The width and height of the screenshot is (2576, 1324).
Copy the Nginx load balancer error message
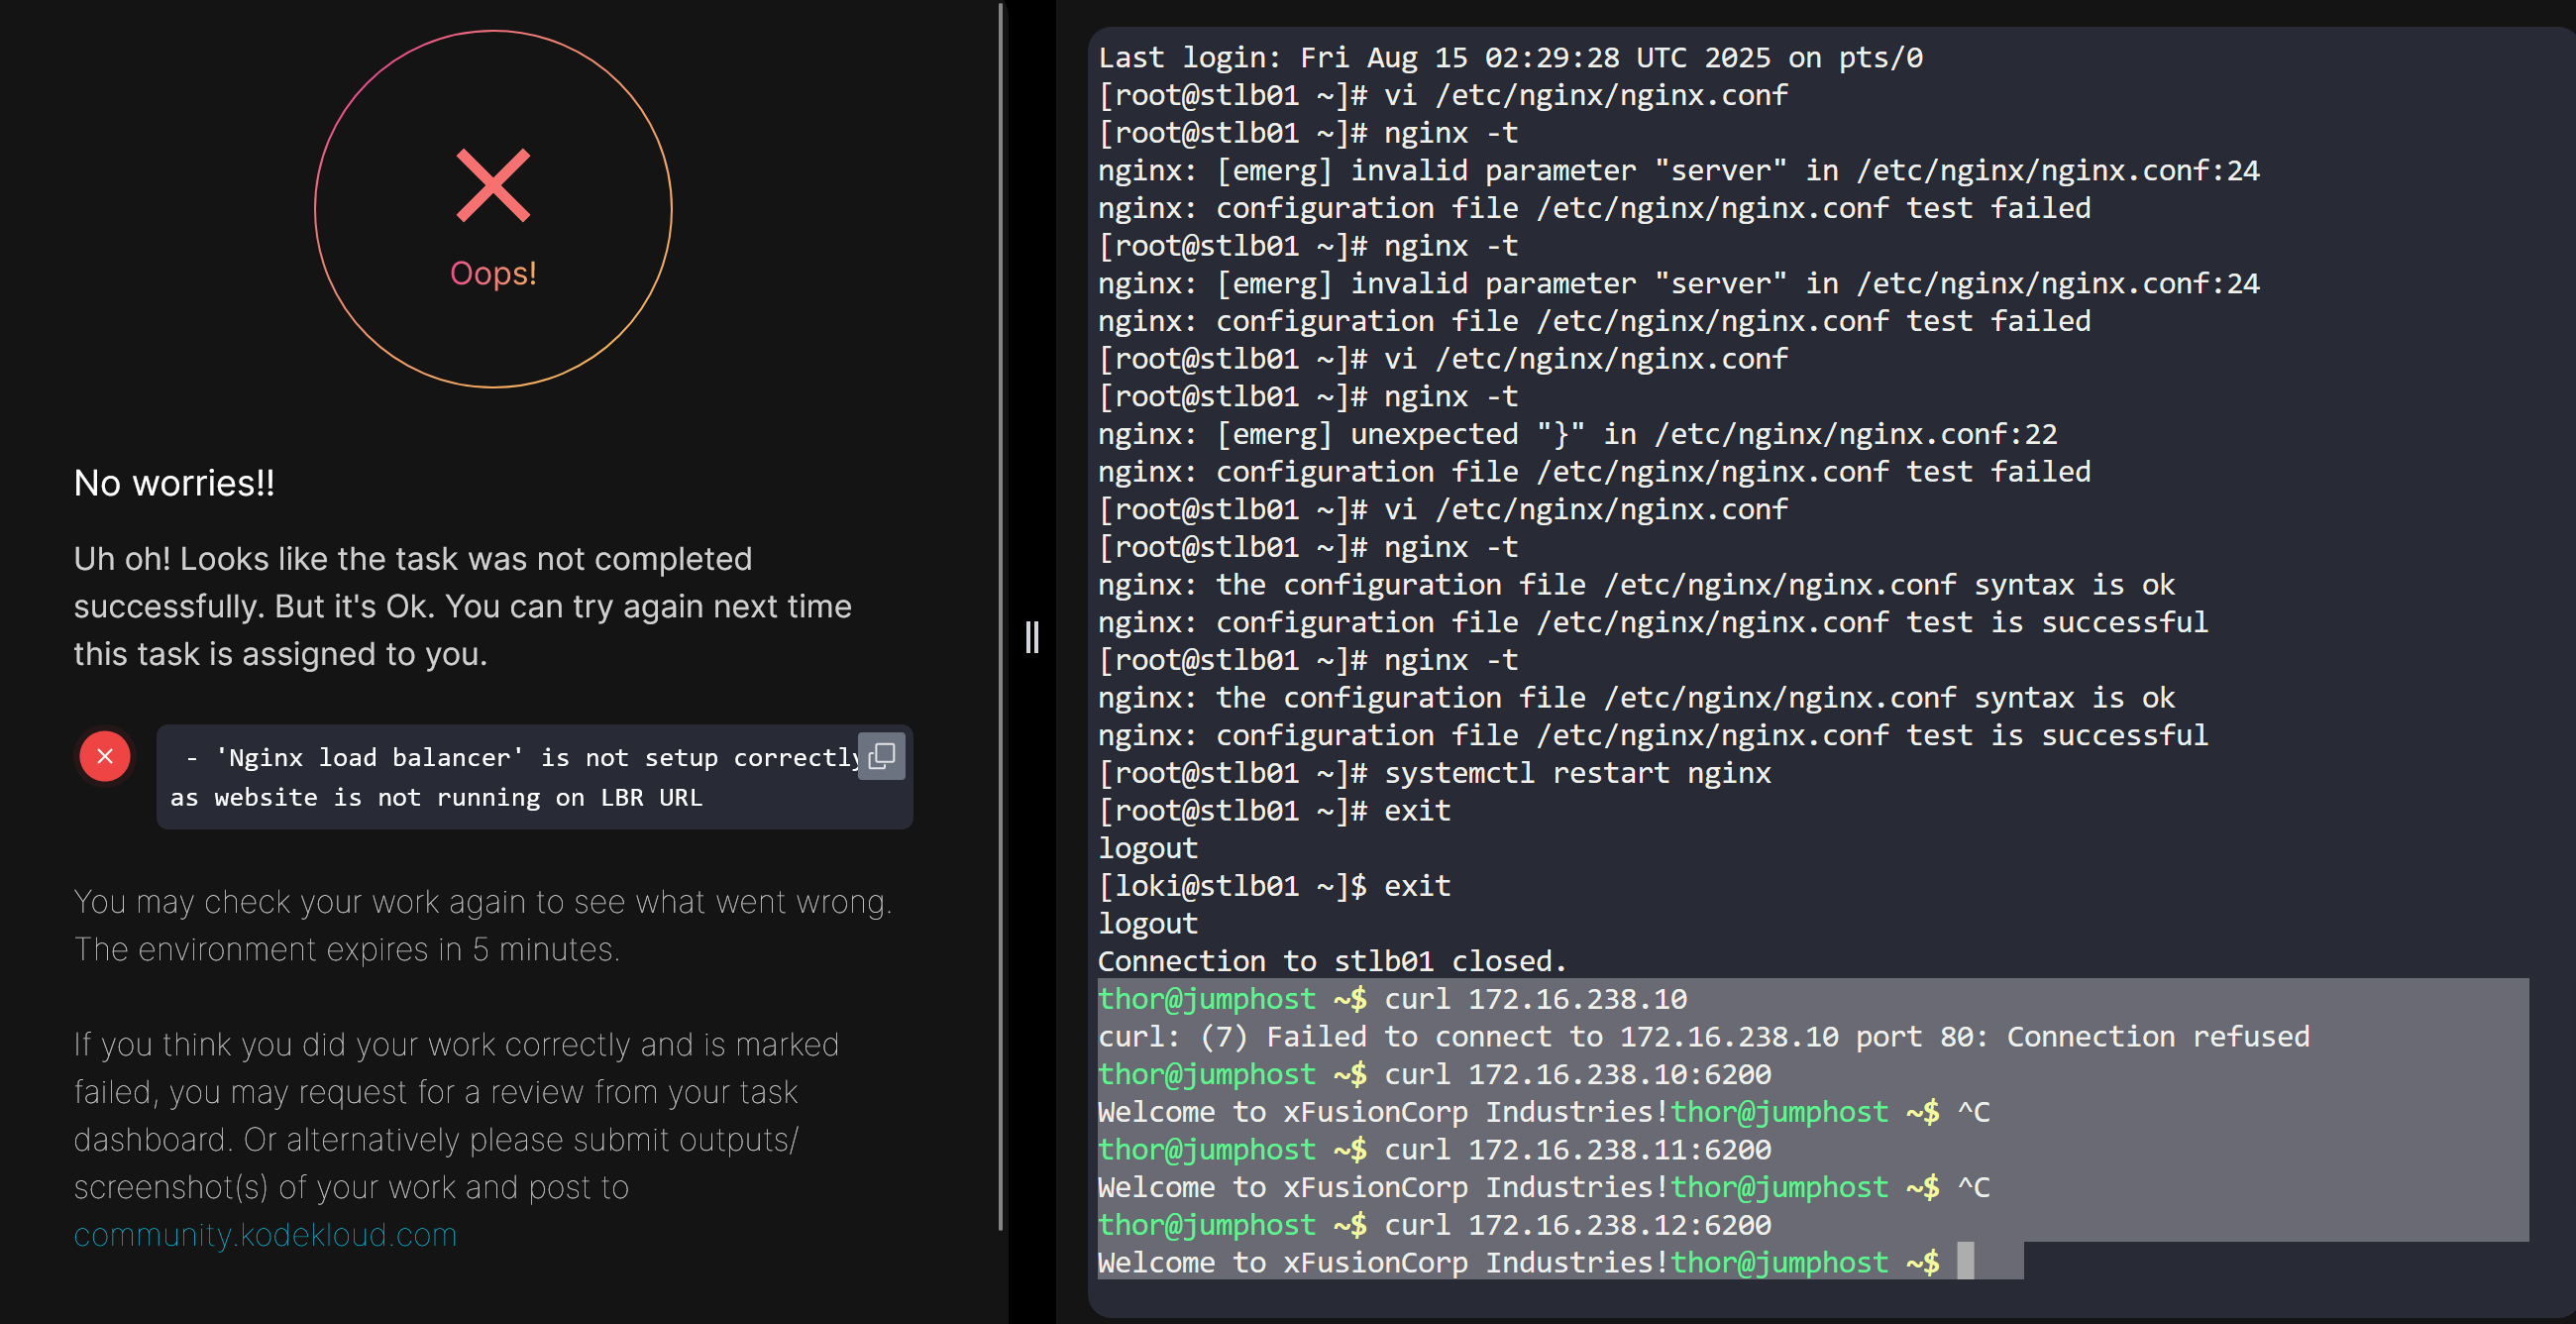point(881,756)
